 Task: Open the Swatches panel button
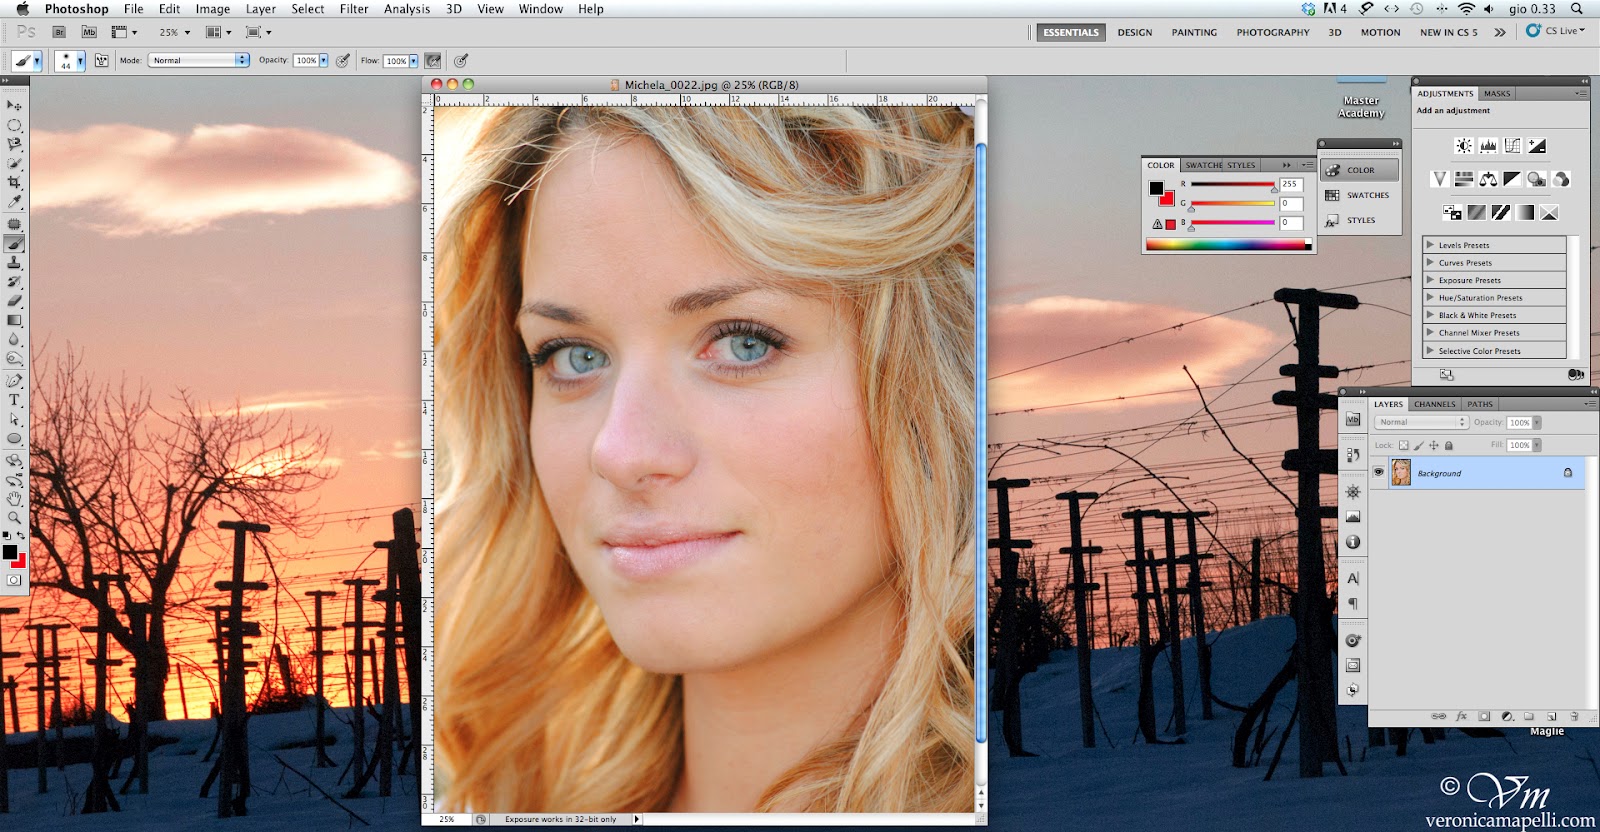tap(1359, 195)
